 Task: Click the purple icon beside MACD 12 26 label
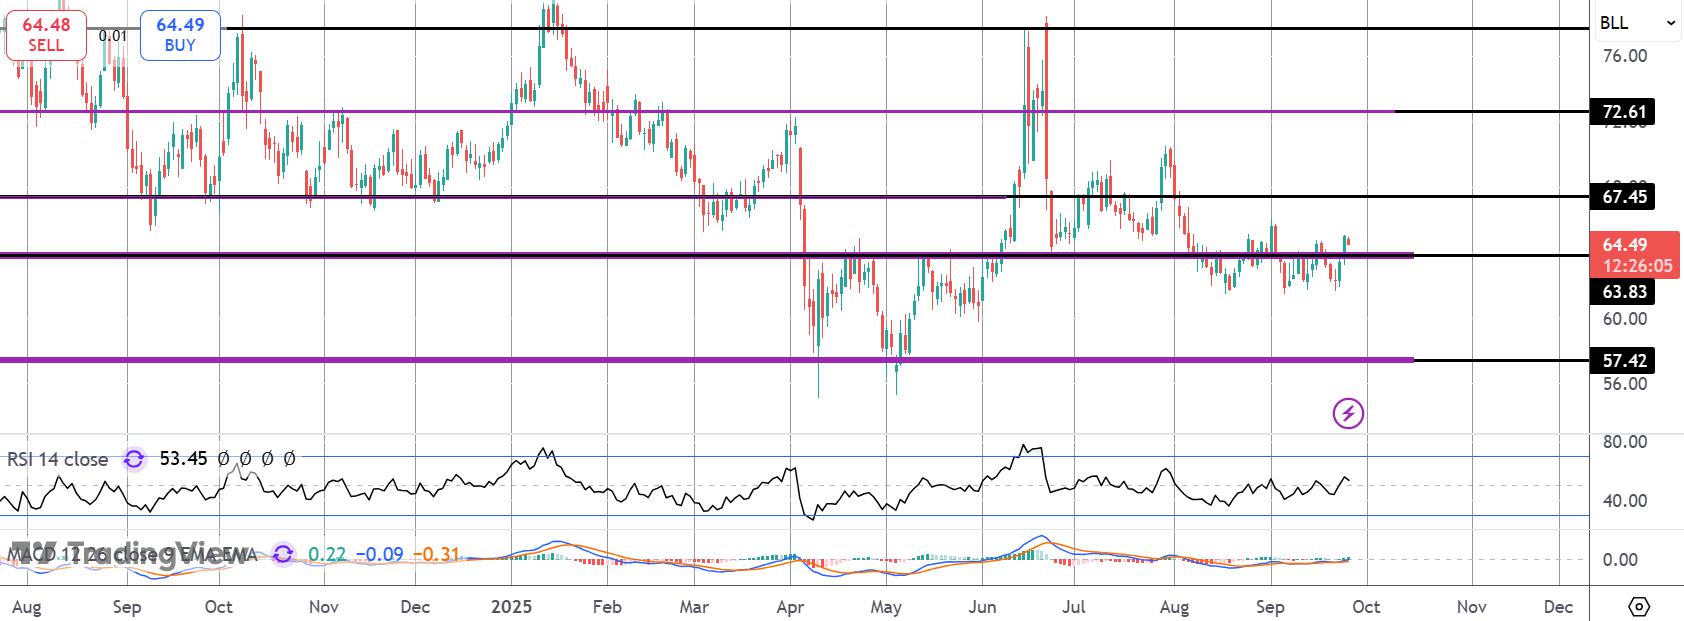point(284,553)
